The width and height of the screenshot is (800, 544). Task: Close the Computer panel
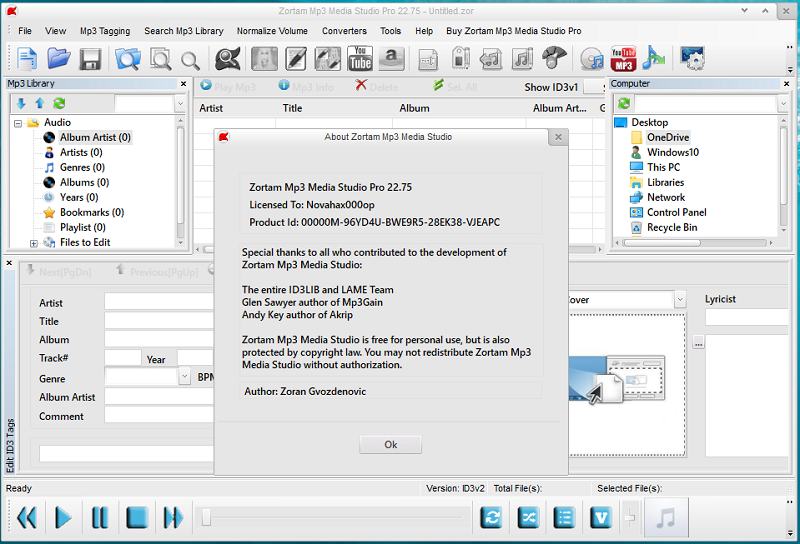pyautogui.click(x=786, y=84)
